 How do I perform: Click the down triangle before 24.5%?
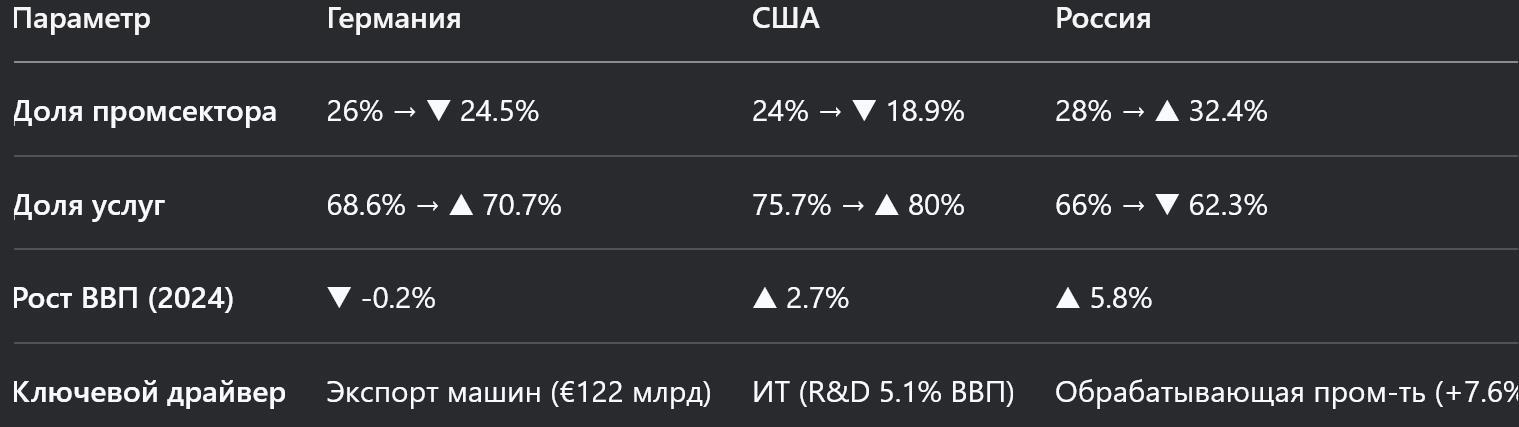(438, 111)
